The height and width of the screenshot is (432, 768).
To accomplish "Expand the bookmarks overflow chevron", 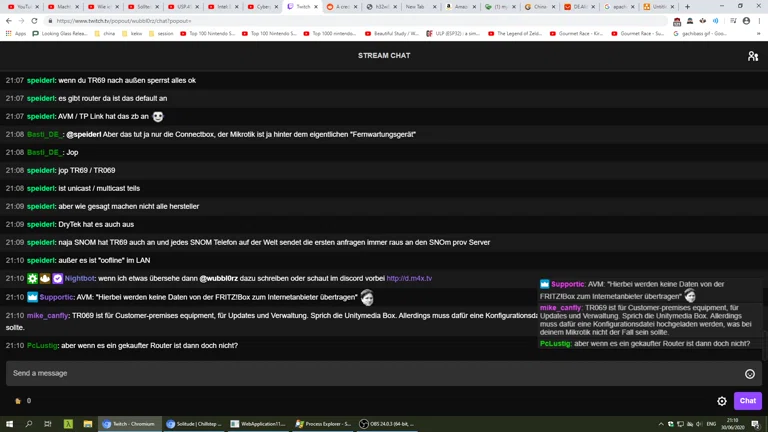I will [758, 33].
